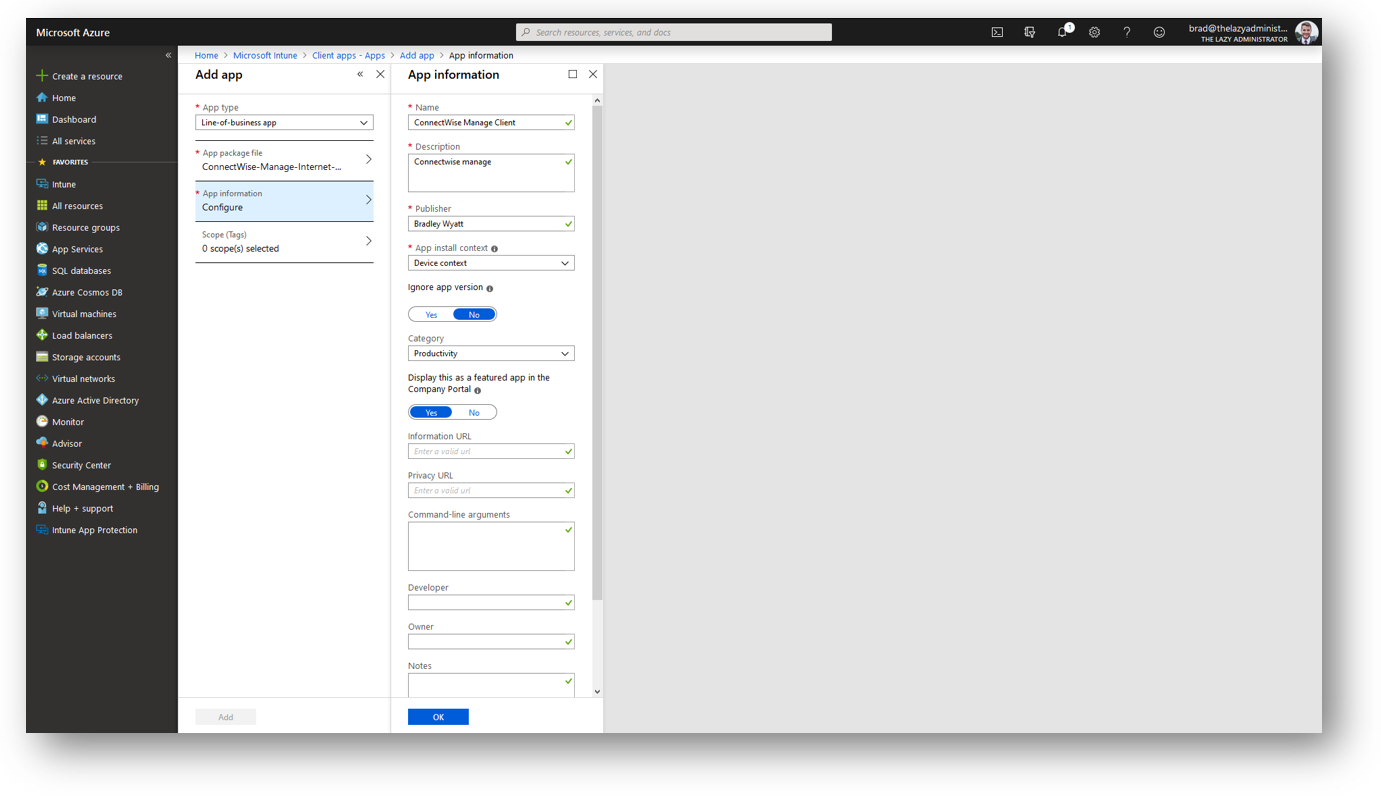Open Intune App Protection icon
Image resolution: width=1381 pixels, height=797 pixels.
pos(42,530)
